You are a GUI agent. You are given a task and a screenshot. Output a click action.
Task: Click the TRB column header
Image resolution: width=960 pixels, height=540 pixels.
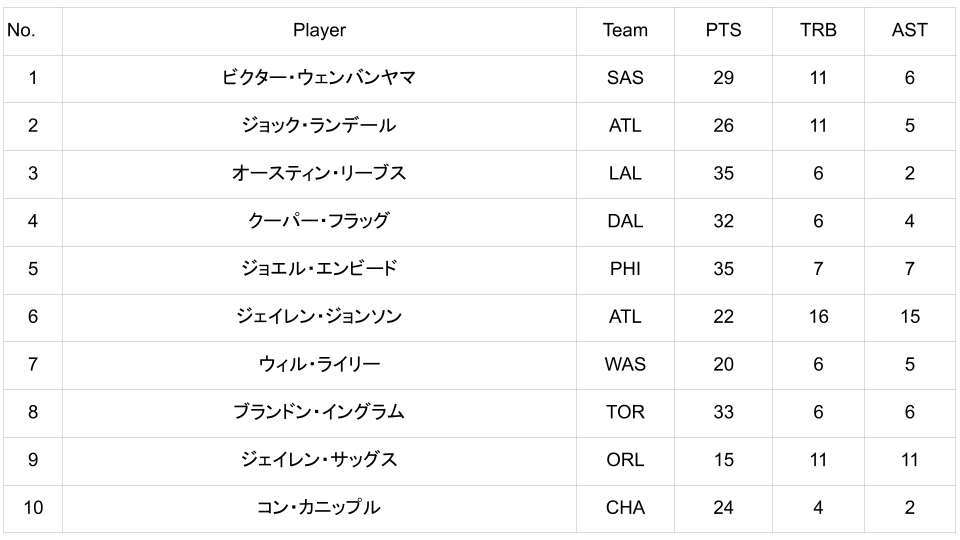click(x=818, y=30)
